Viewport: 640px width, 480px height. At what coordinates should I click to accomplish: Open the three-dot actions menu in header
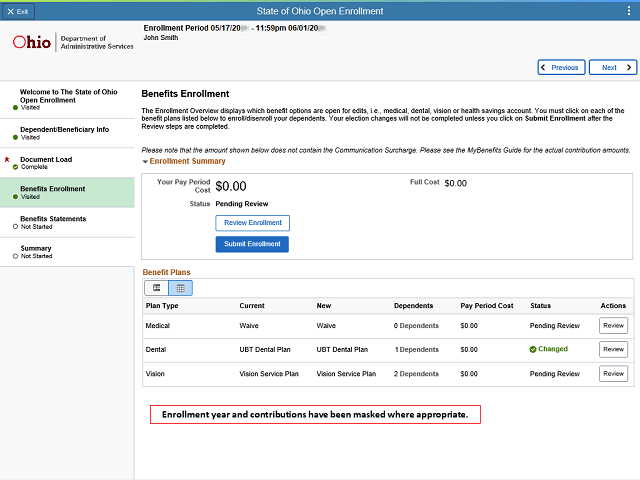tap(629, 11)
